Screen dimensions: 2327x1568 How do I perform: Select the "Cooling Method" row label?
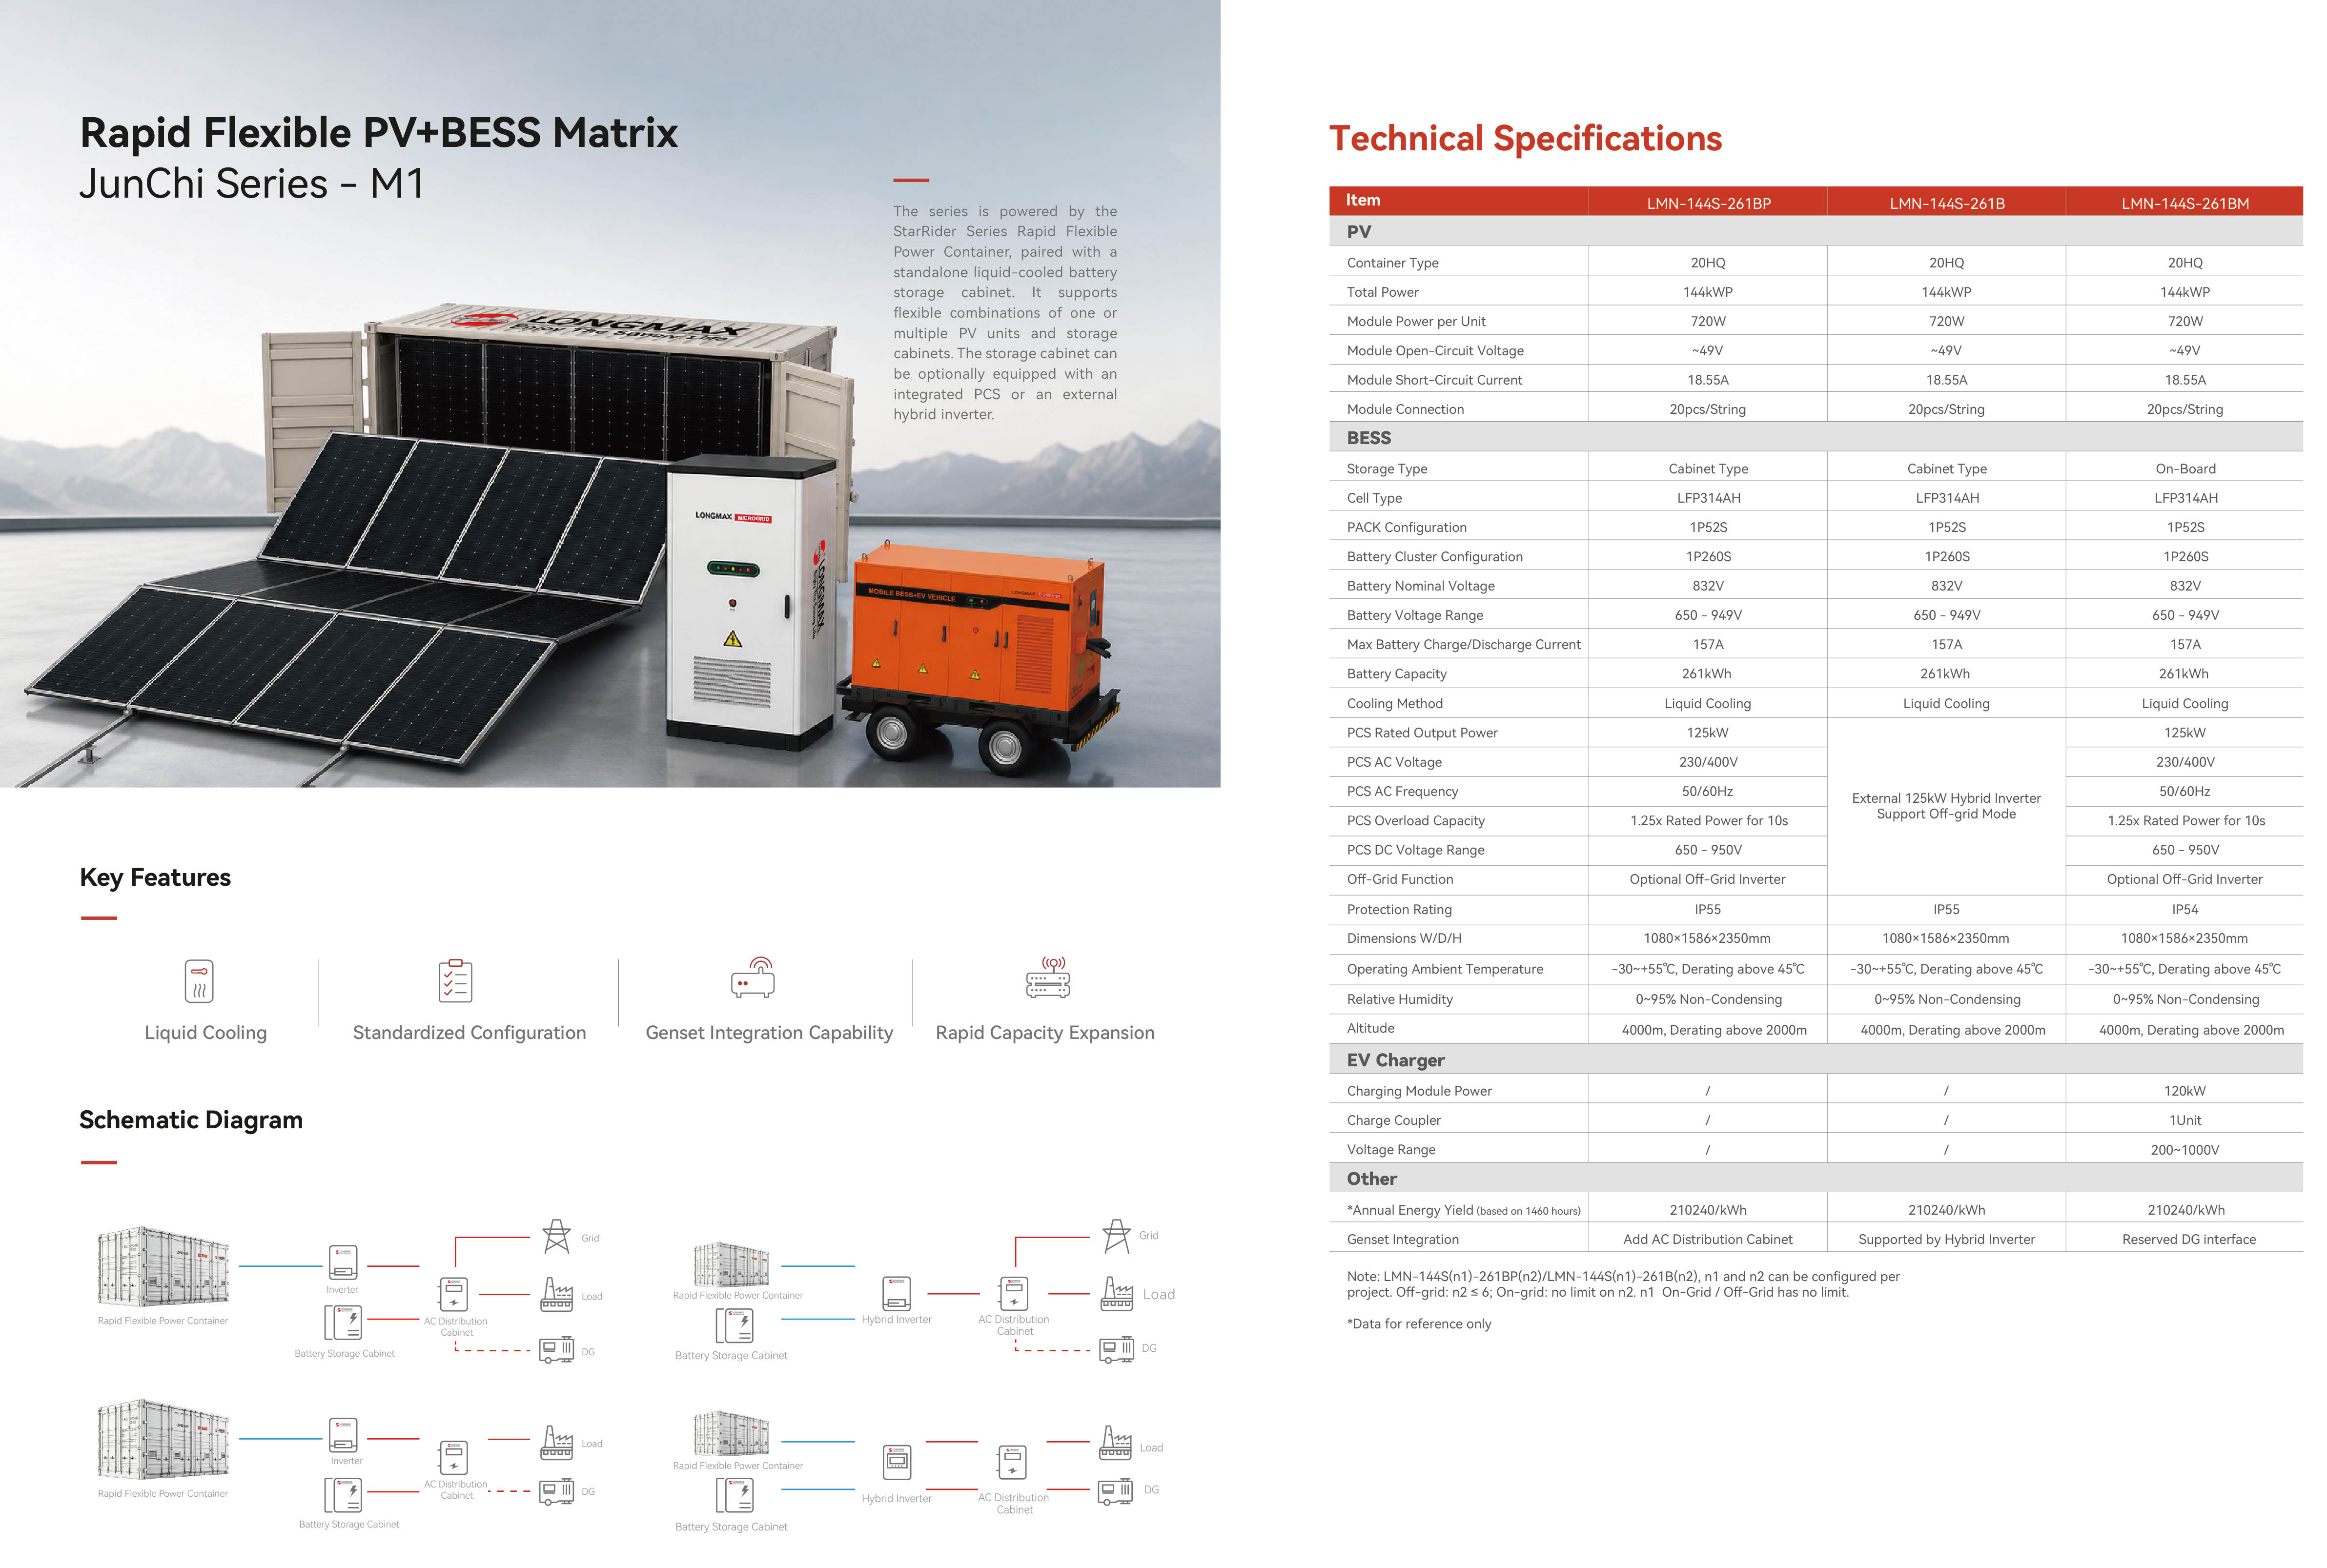[x=1394, y=703]
